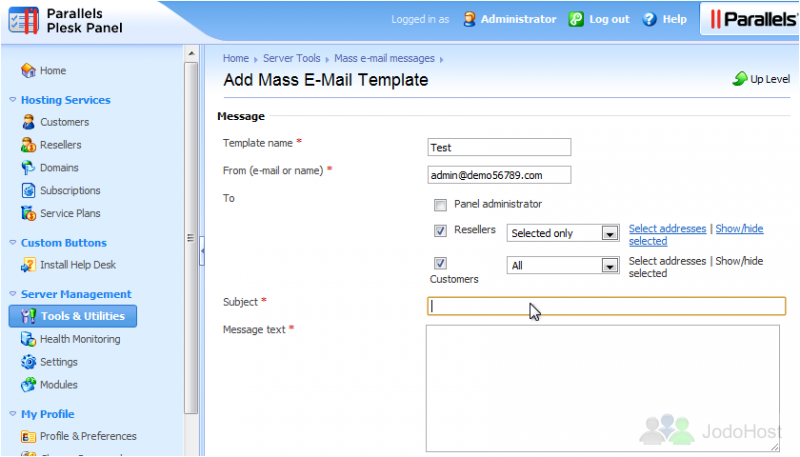
Task: Open Health Monitoring menu item
Action: point(80,339)
